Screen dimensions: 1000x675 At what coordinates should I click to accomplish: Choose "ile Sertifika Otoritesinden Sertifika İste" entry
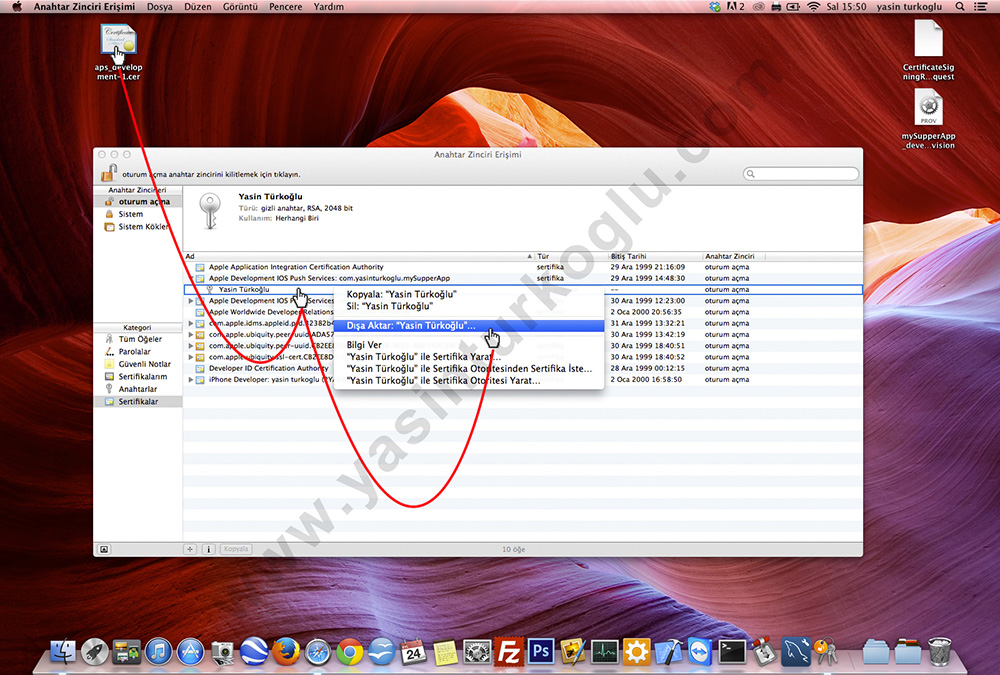(469, 368)
